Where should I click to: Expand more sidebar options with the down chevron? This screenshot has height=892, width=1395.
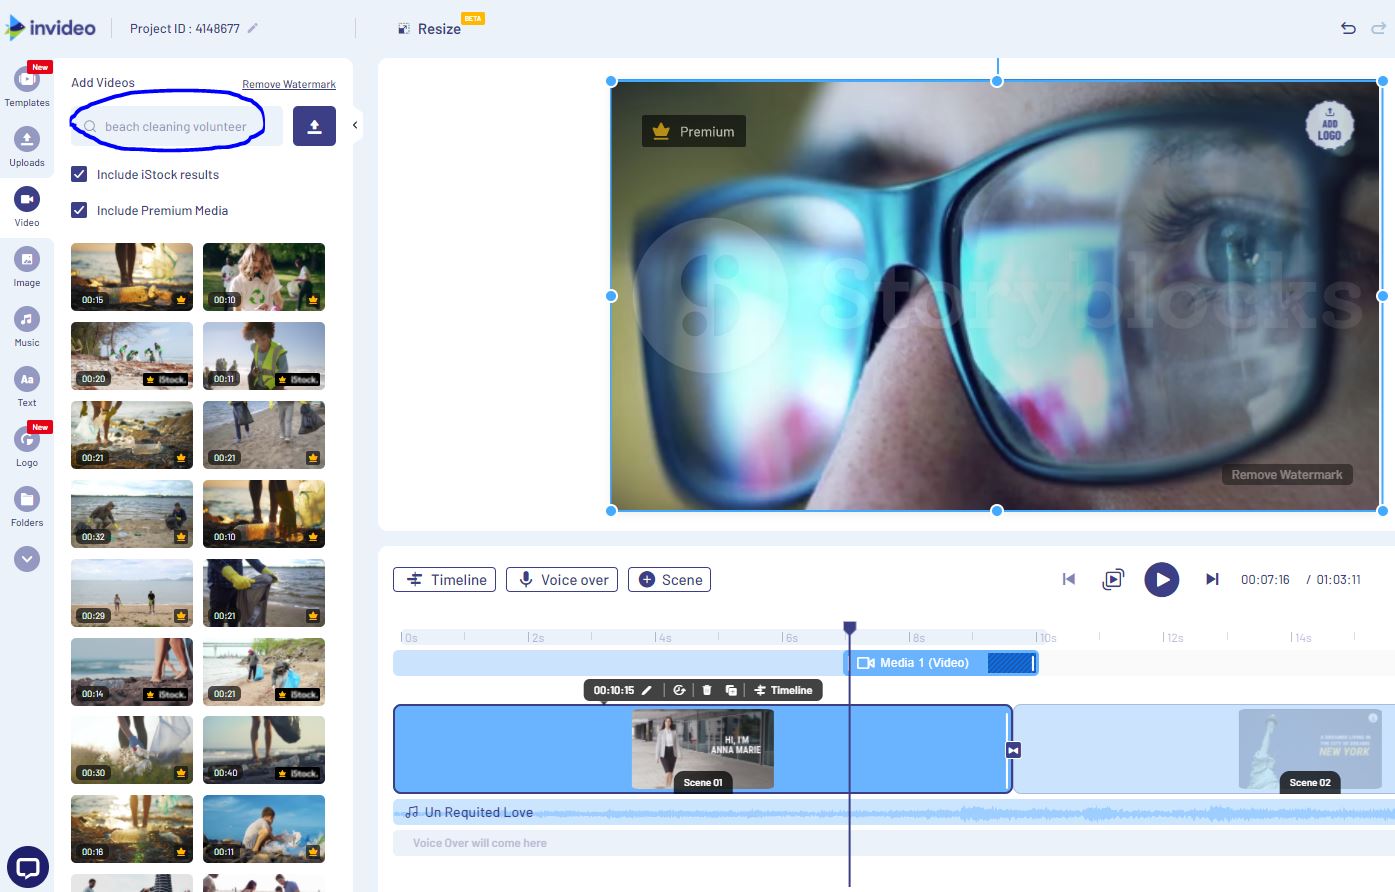(x=27, y=559)
